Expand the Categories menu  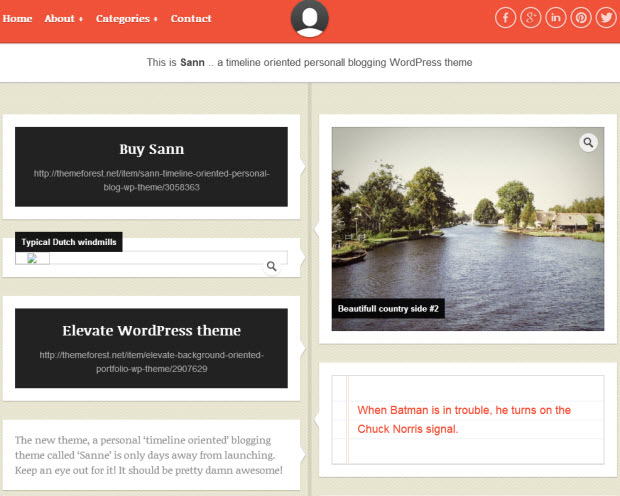point(127,19)
